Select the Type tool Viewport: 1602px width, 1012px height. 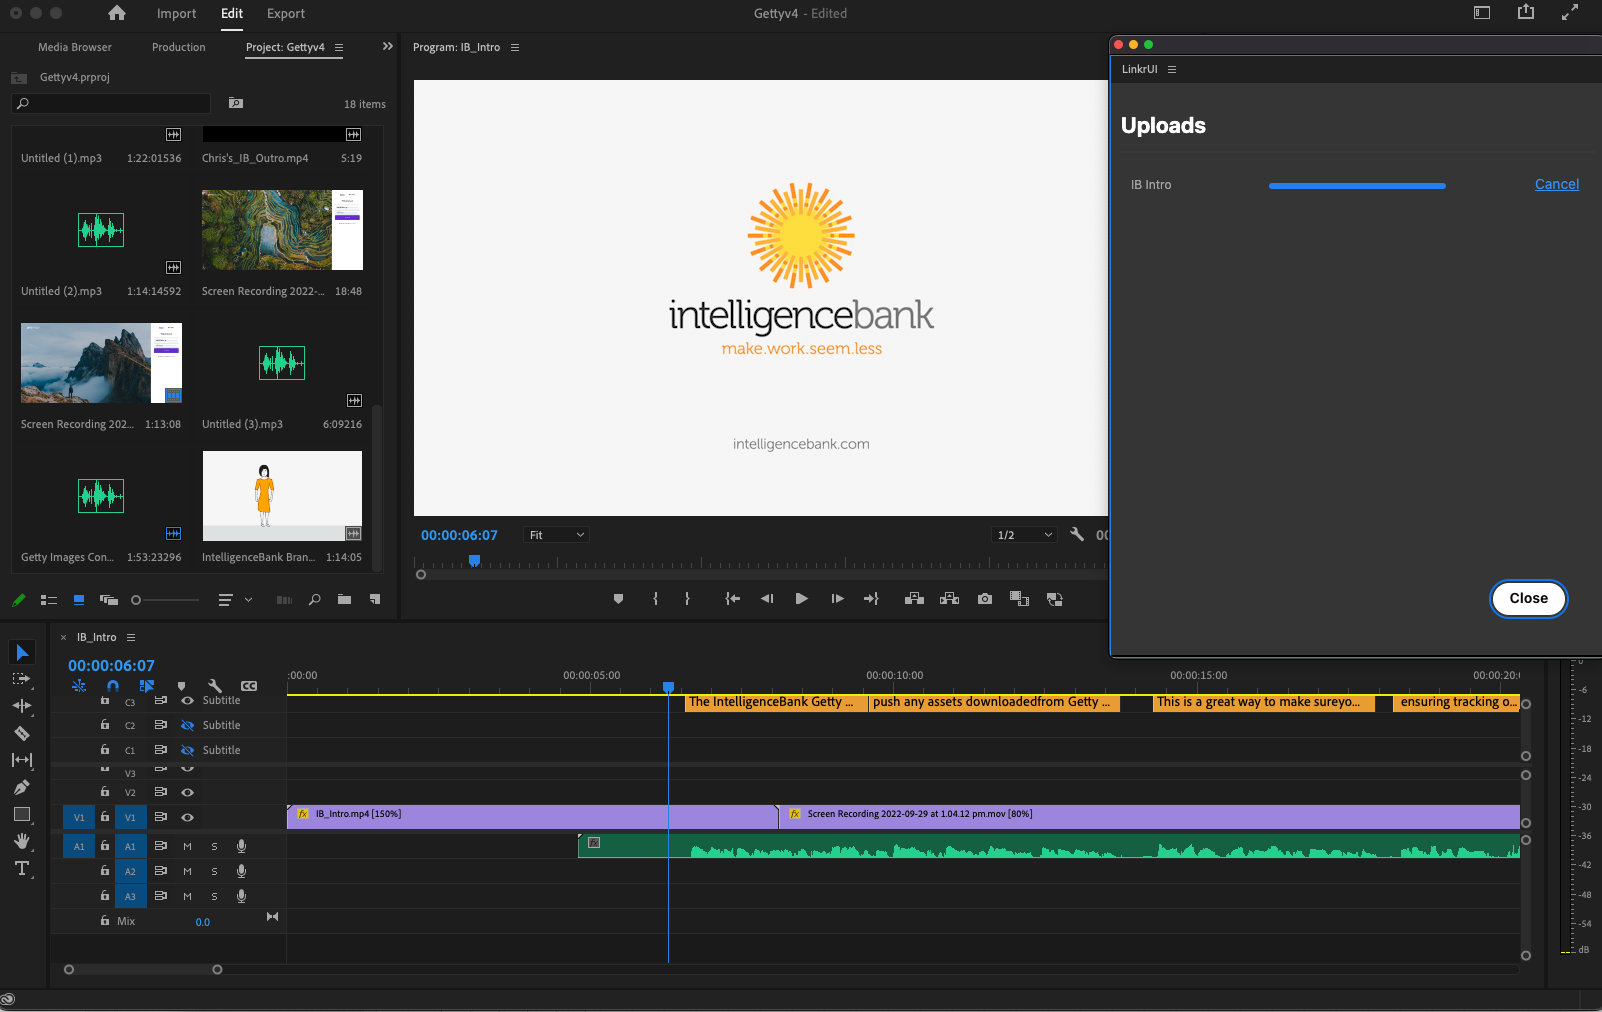point(22,868)
